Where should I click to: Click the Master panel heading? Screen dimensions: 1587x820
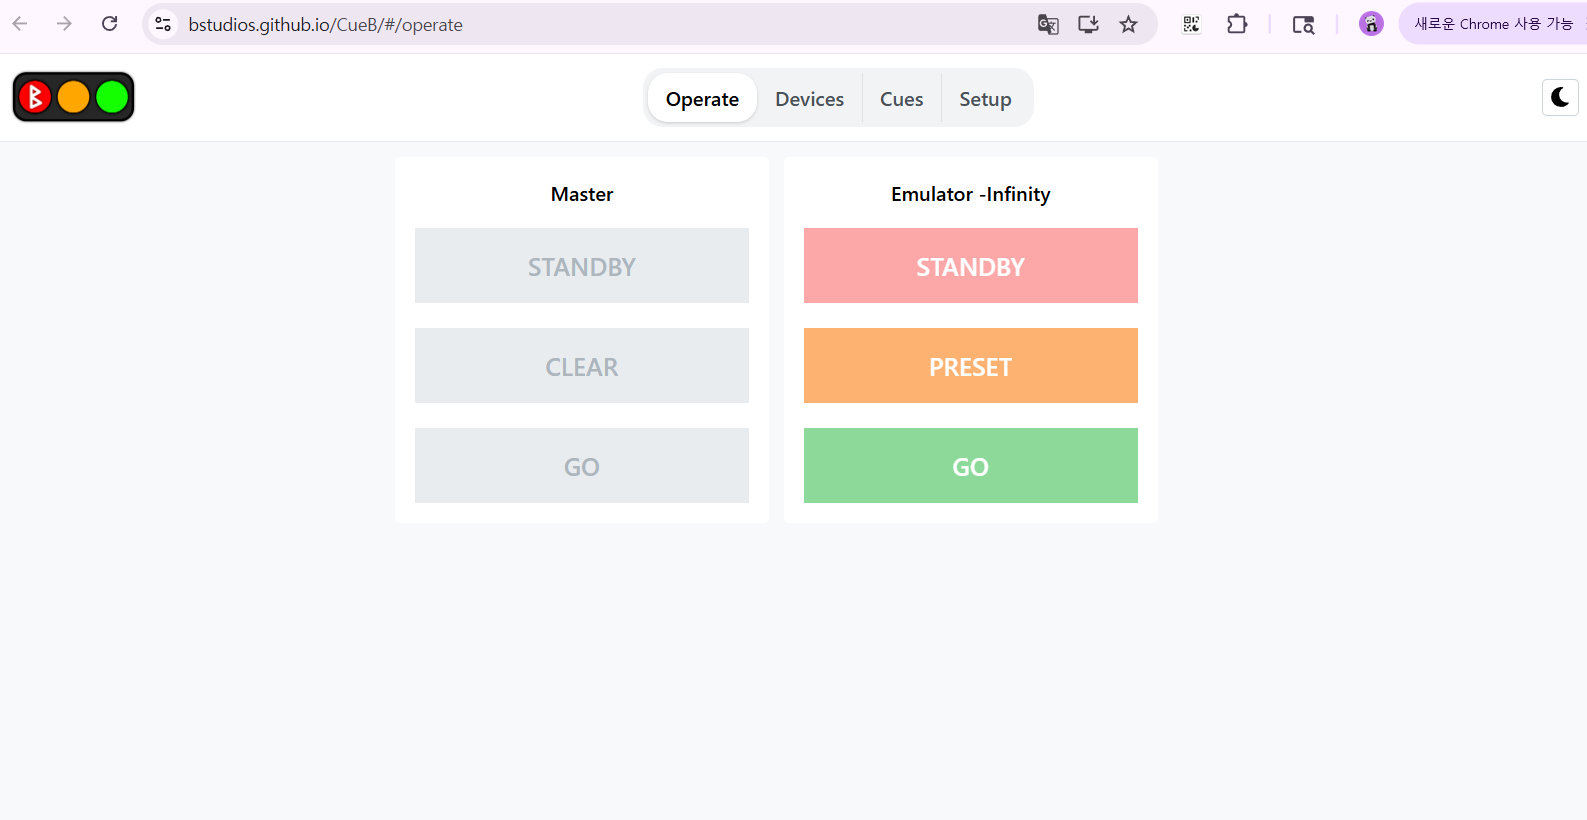click(582, 194)
